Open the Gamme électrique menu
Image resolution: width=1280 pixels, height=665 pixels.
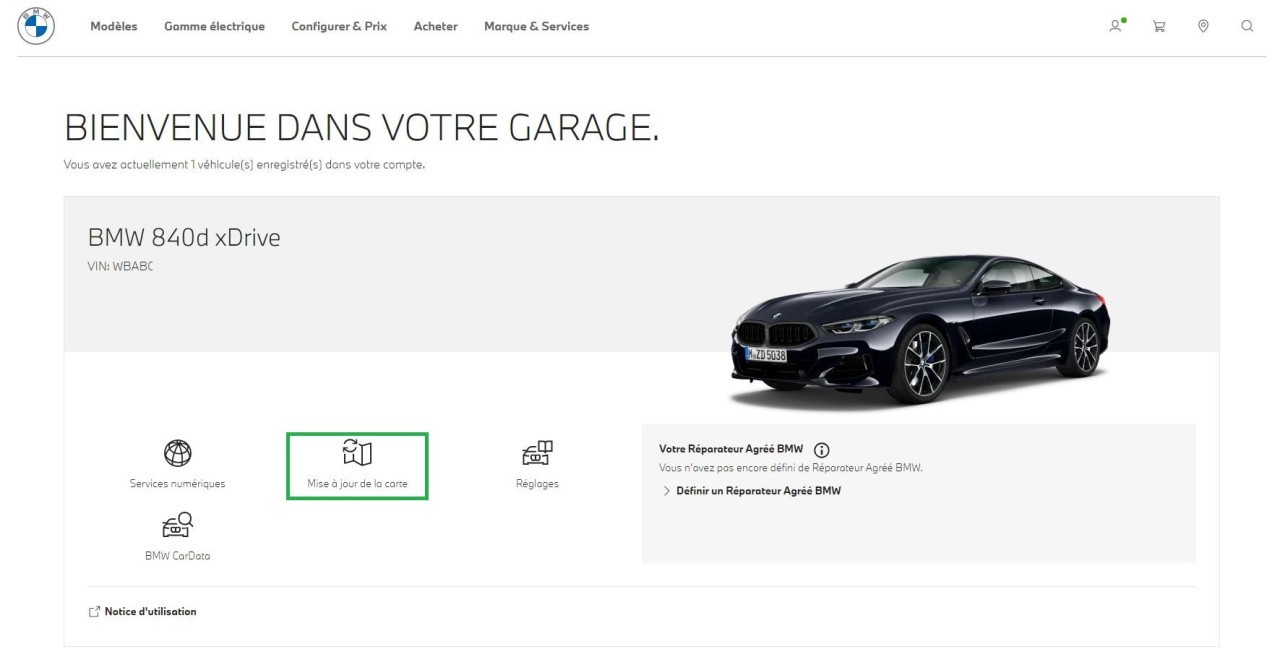point(214,27)
